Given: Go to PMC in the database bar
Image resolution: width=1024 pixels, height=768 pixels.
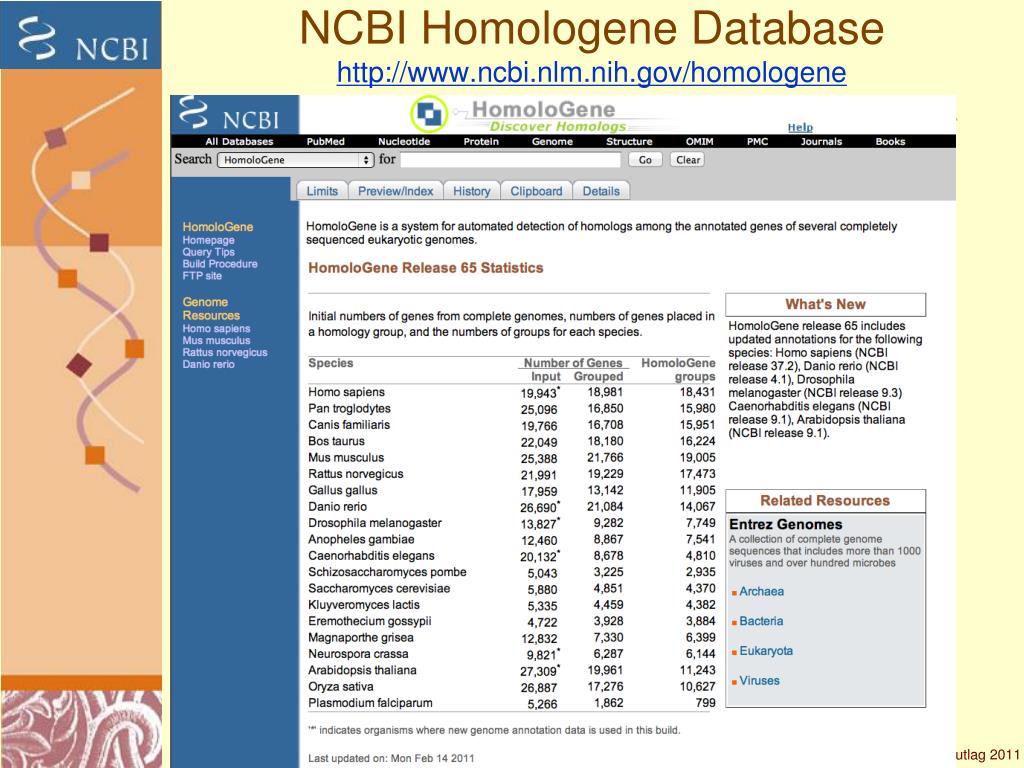Looking at the screenshot, I should (757, 142).
